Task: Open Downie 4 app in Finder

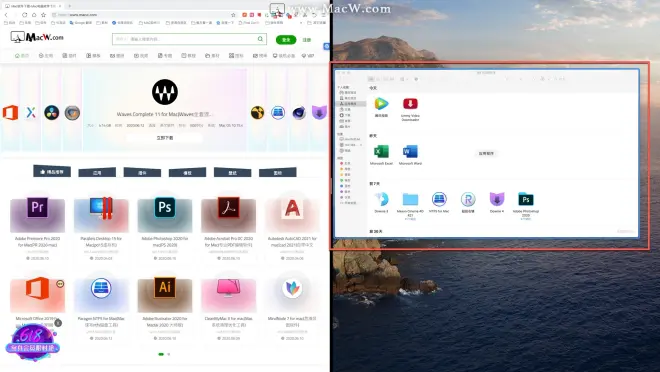Action: click(x=497, y=199)
